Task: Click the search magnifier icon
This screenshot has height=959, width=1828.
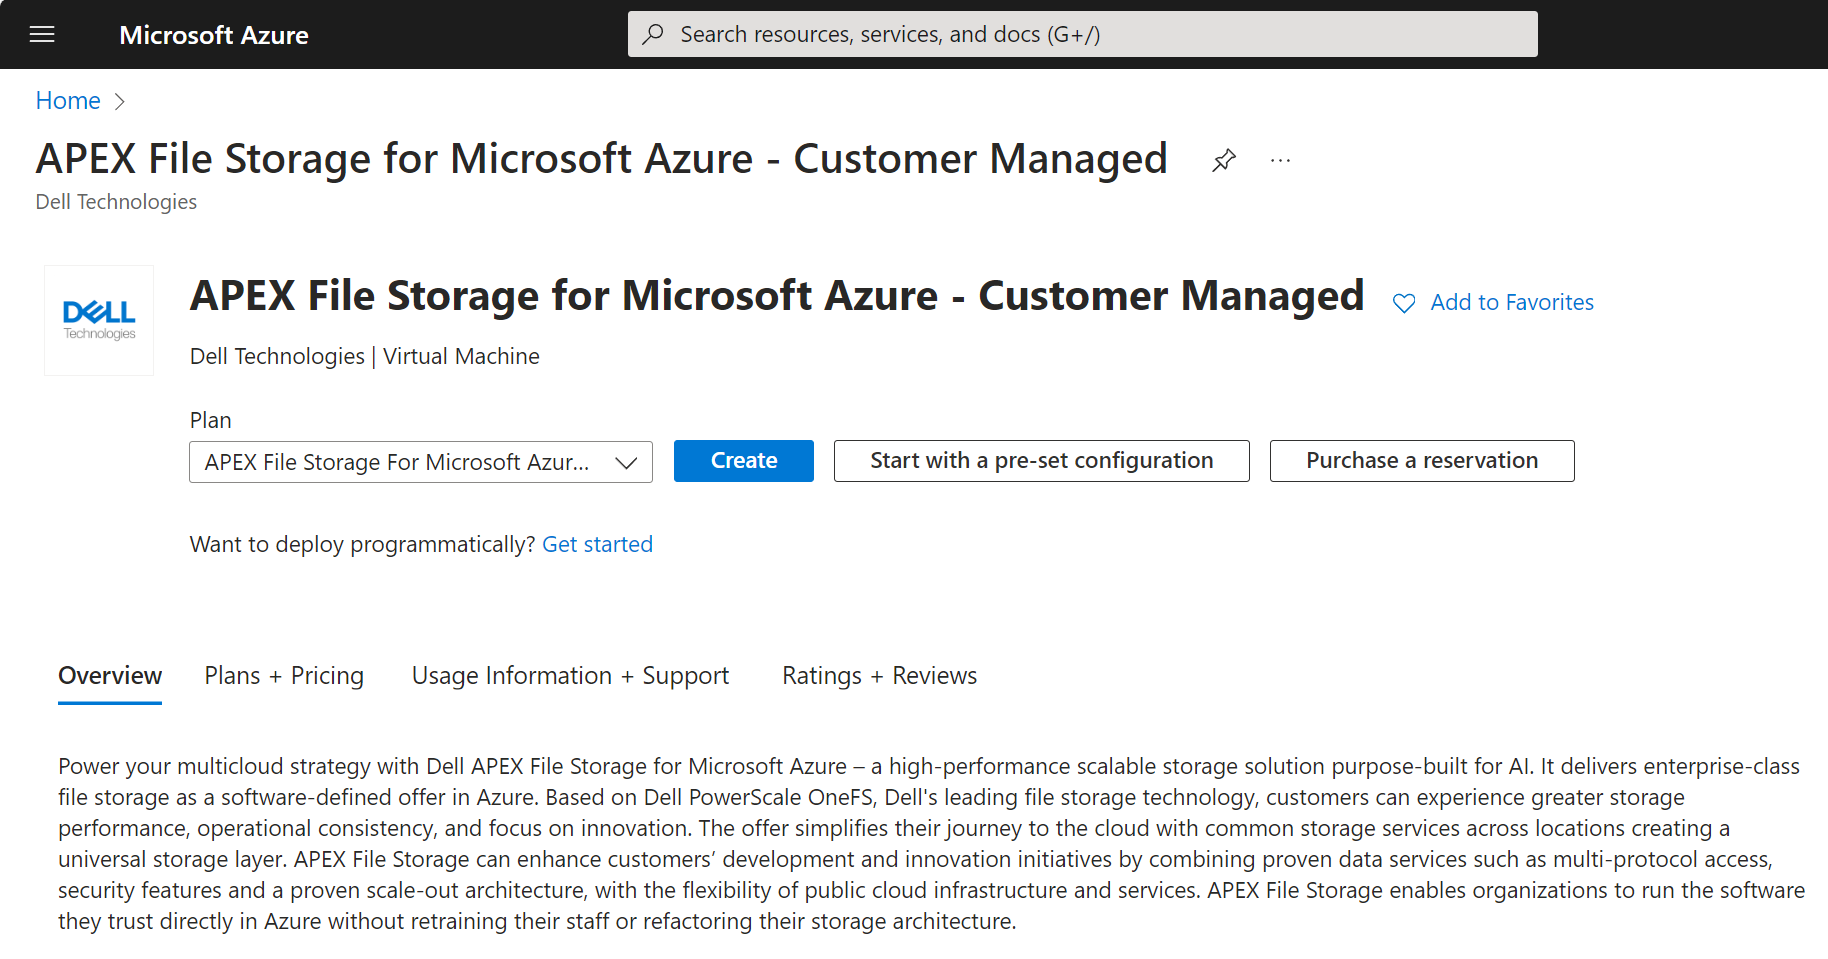Action: (653, 33)
